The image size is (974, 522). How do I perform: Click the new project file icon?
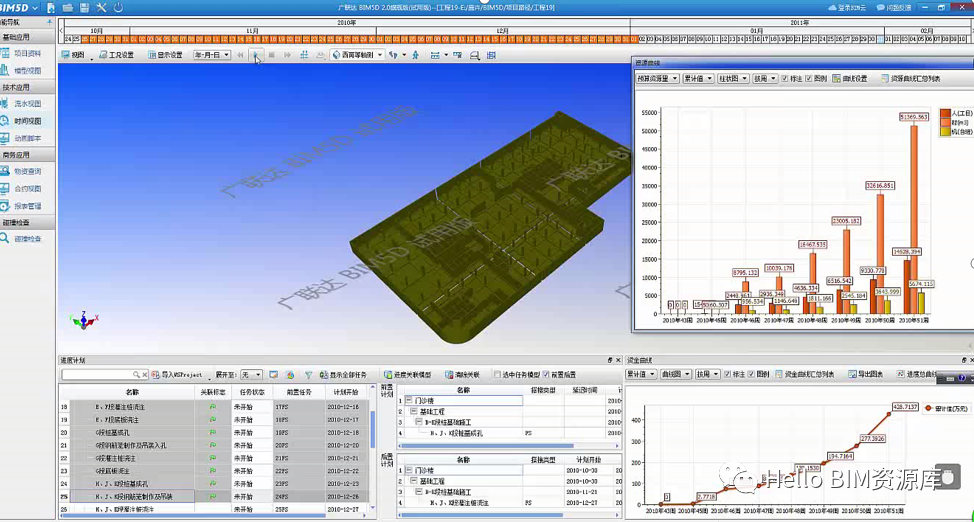(51, 7)
